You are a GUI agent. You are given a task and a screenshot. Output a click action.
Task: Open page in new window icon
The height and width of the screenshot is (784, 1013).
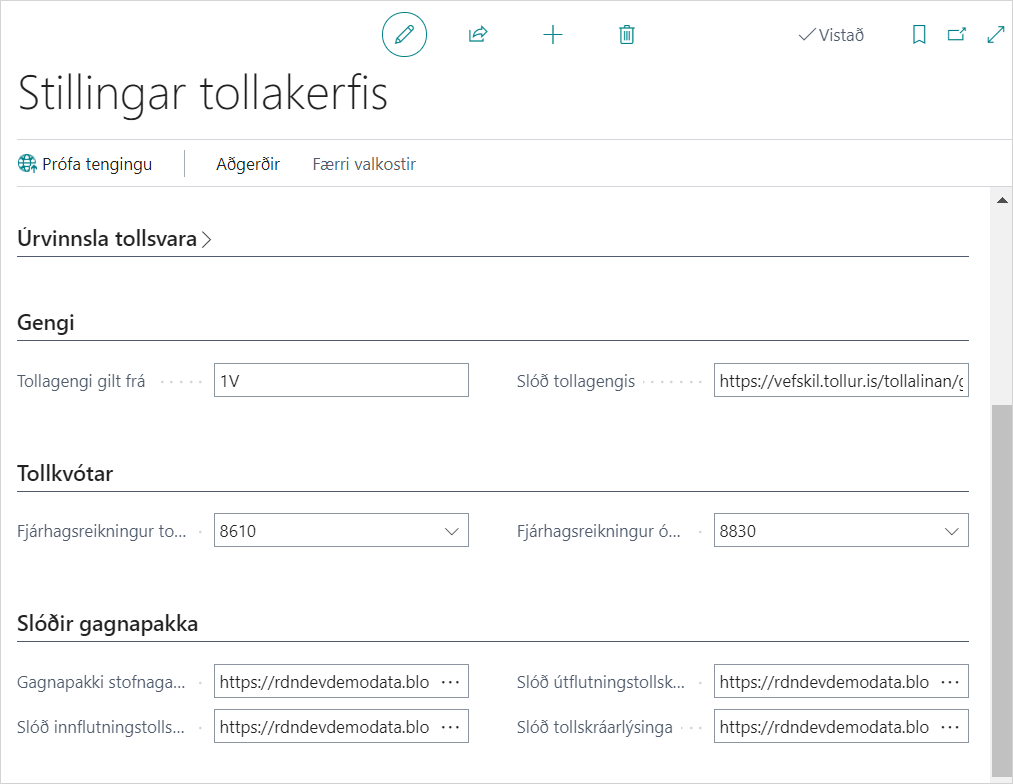(x=957, y=35)
